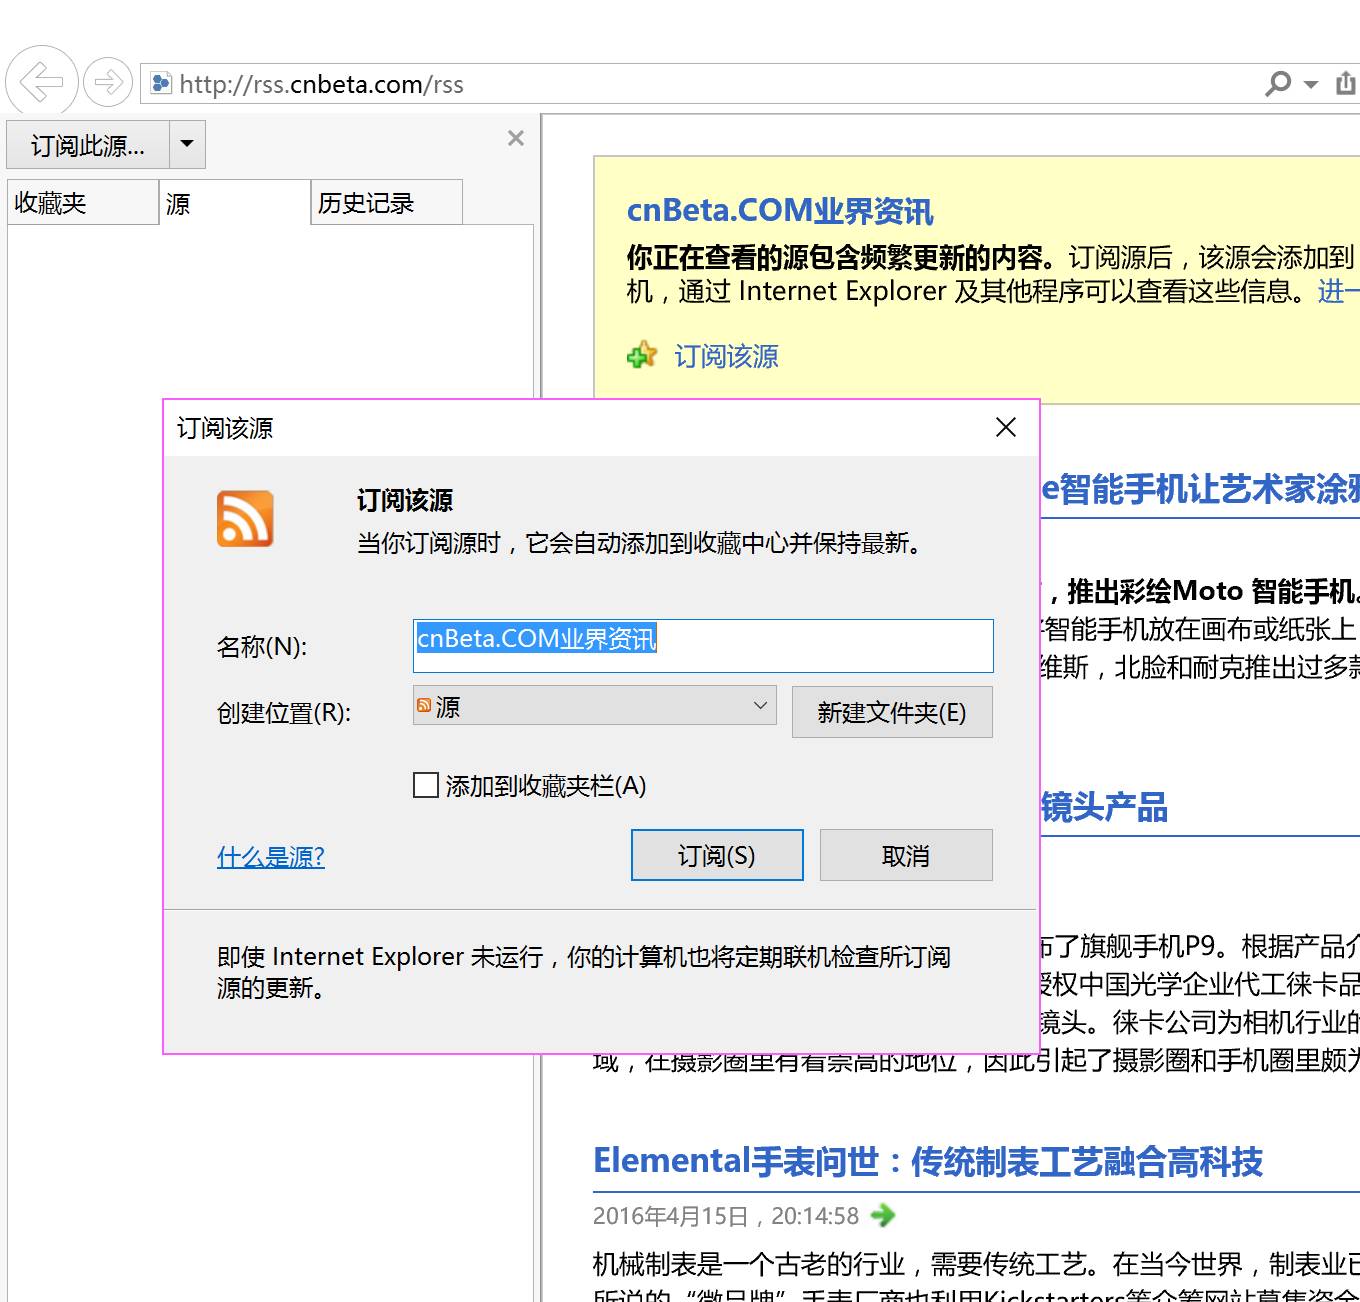The width and height of the screenshot is (1360, 1302).
Task: Expand the address bar search dropdown arrow
Action: (1311, 85)
